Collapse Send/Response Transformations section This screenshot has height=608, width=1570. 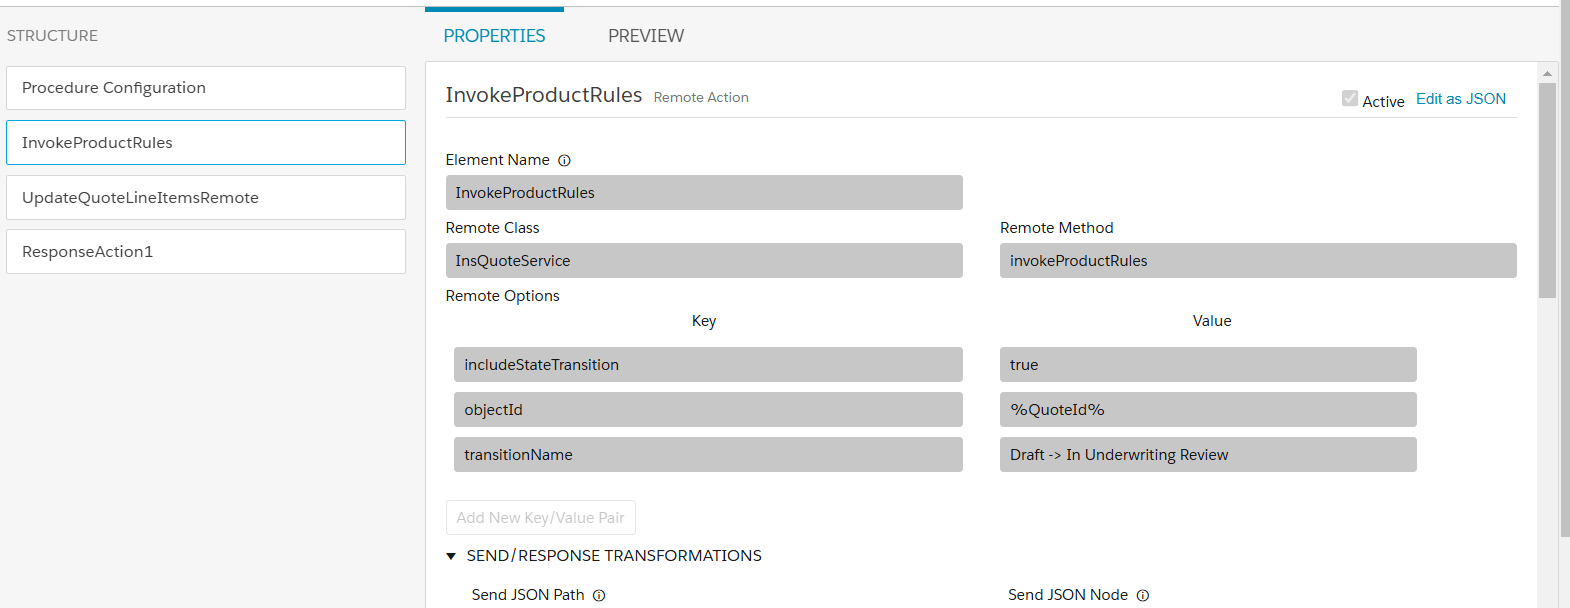[x=452, y=556]
